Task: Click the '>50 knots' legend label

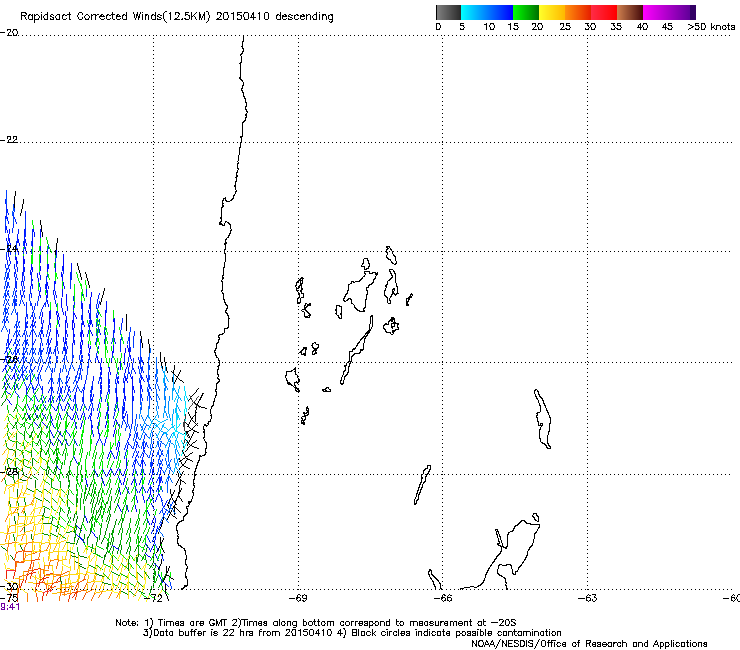Action: coord(711,27)
